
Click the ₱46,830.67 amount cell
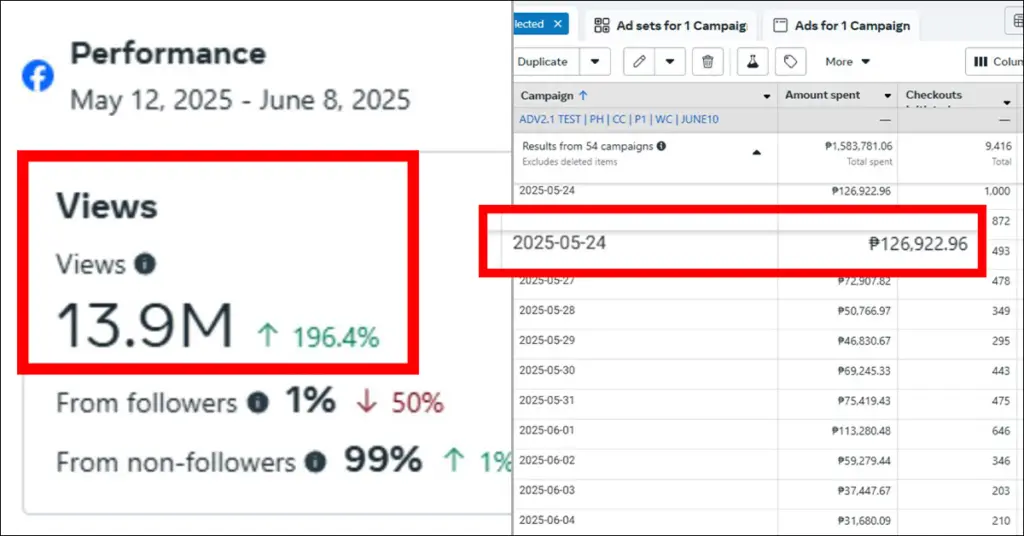[864, 341]
